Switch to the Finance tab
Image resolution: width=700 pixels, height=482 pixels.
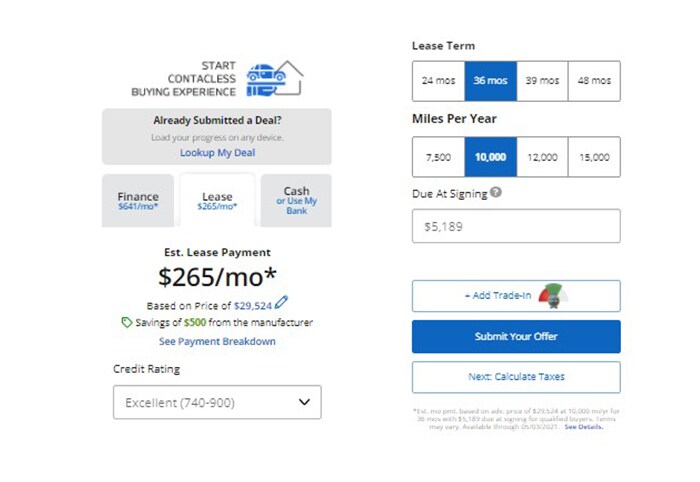point(138,200)
